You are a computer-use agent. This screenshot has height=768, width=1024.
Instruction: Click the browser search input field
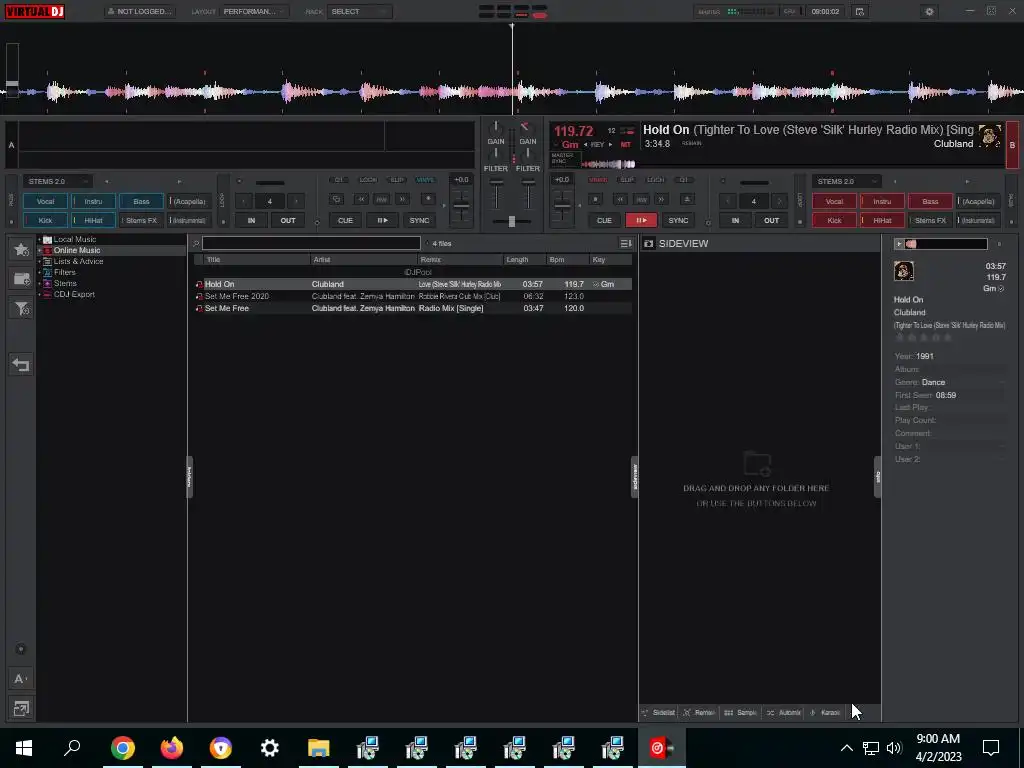(311, 244)
